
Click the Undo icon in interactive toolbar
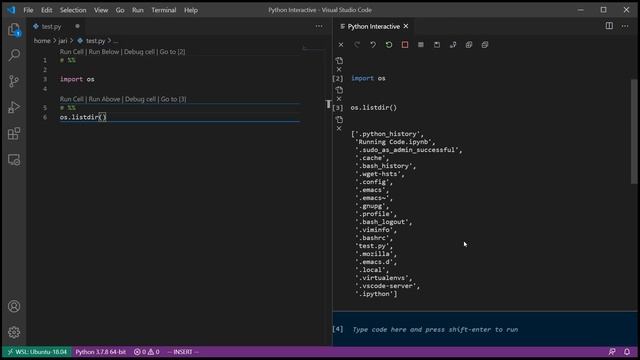[x=373, y=45]
